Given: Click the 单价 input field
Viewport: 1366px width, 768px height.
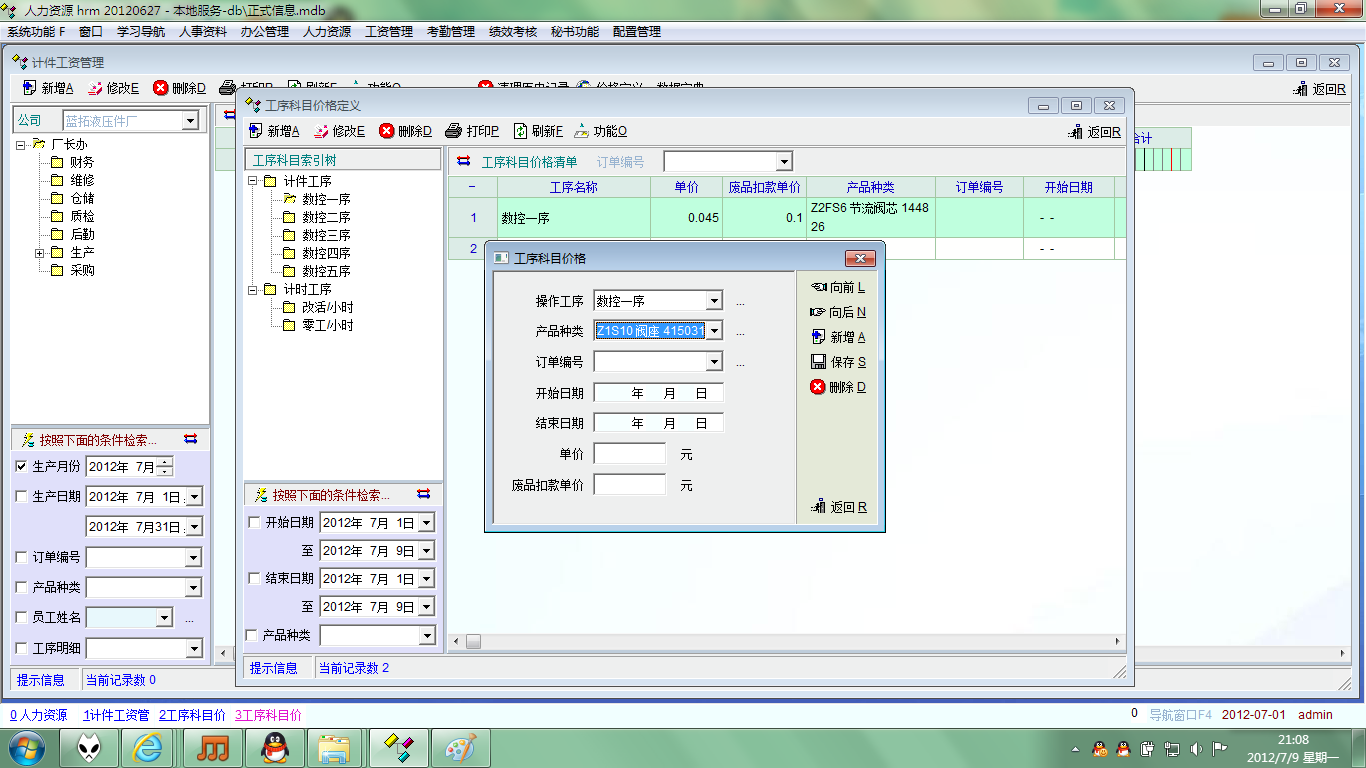Looking at the screenshot, I should pos(629,454).
